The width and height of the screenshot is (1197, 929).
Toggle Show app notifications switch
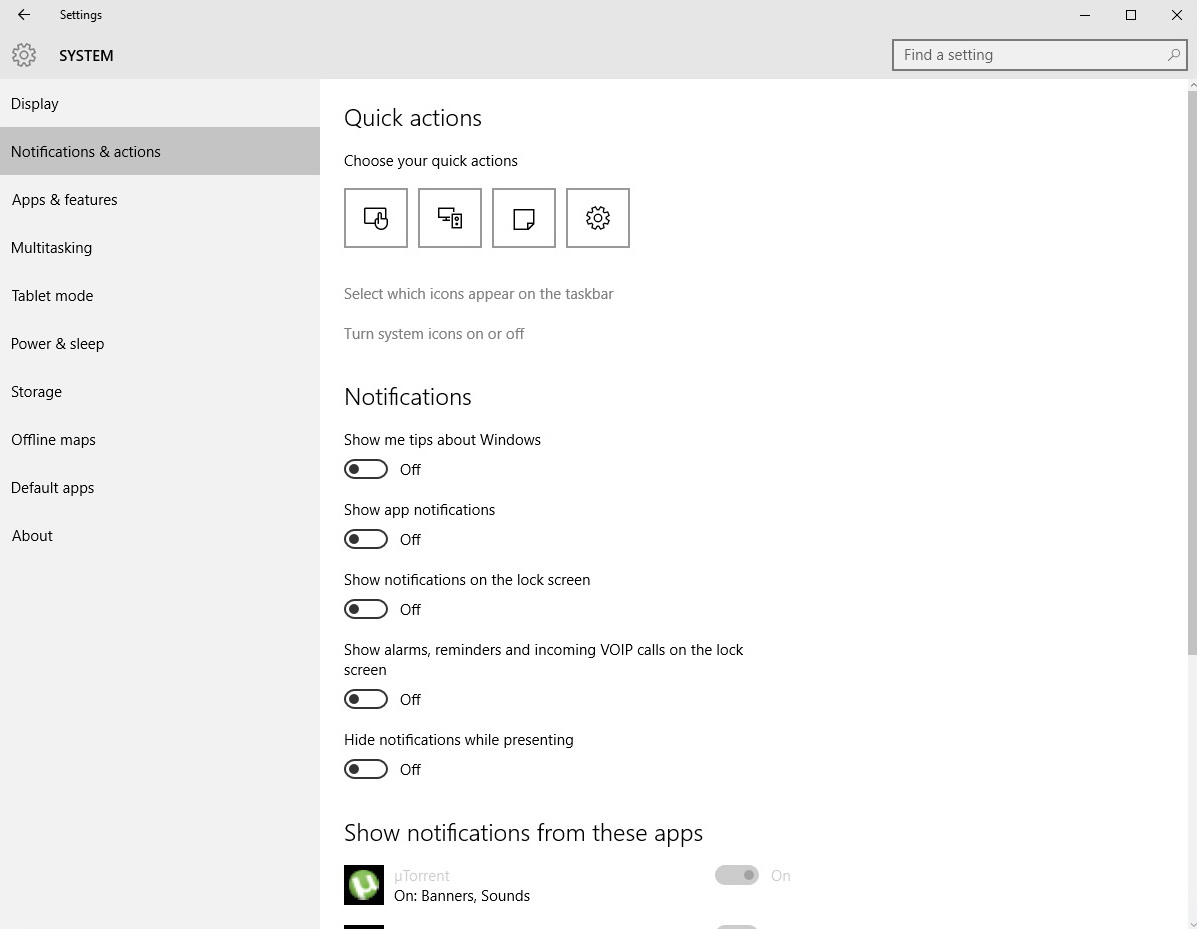366,540
